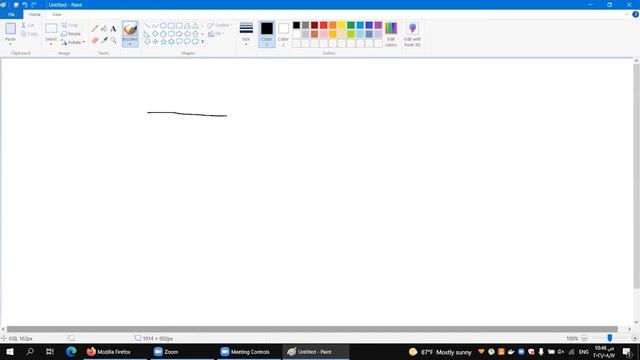This screenshot has width=640, height=360.
Task: Click the Undo arrow in title bar
Action: [24, 5]
